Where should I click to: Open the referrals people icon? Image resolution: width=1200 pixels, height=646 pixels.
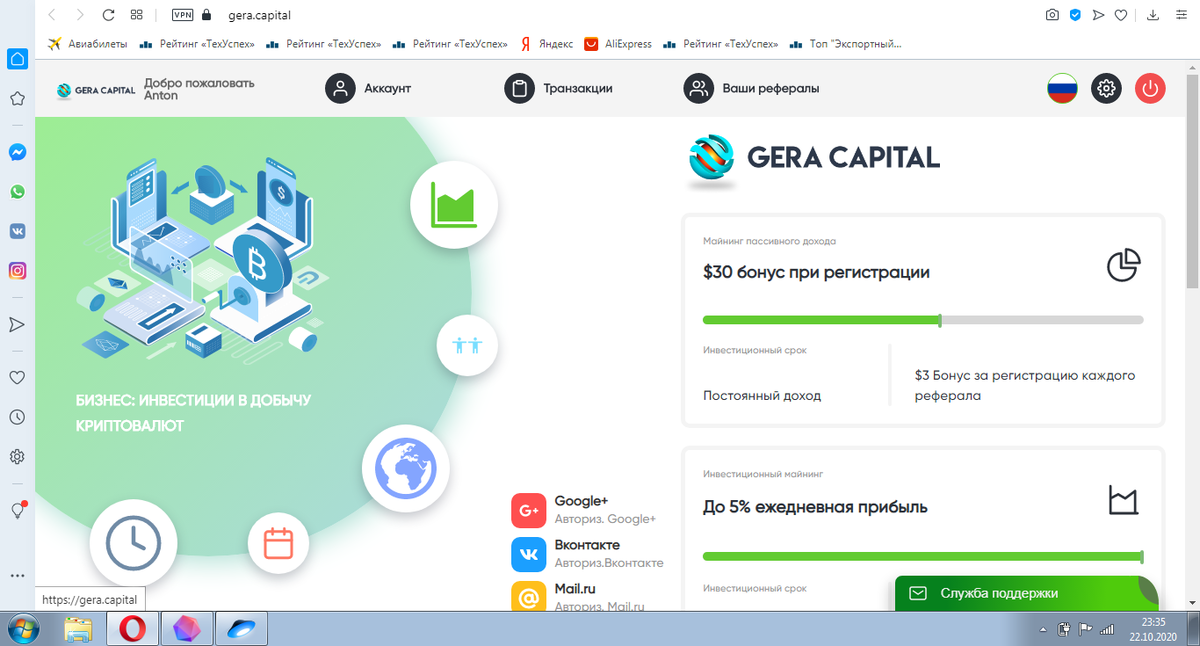[699, 88]
